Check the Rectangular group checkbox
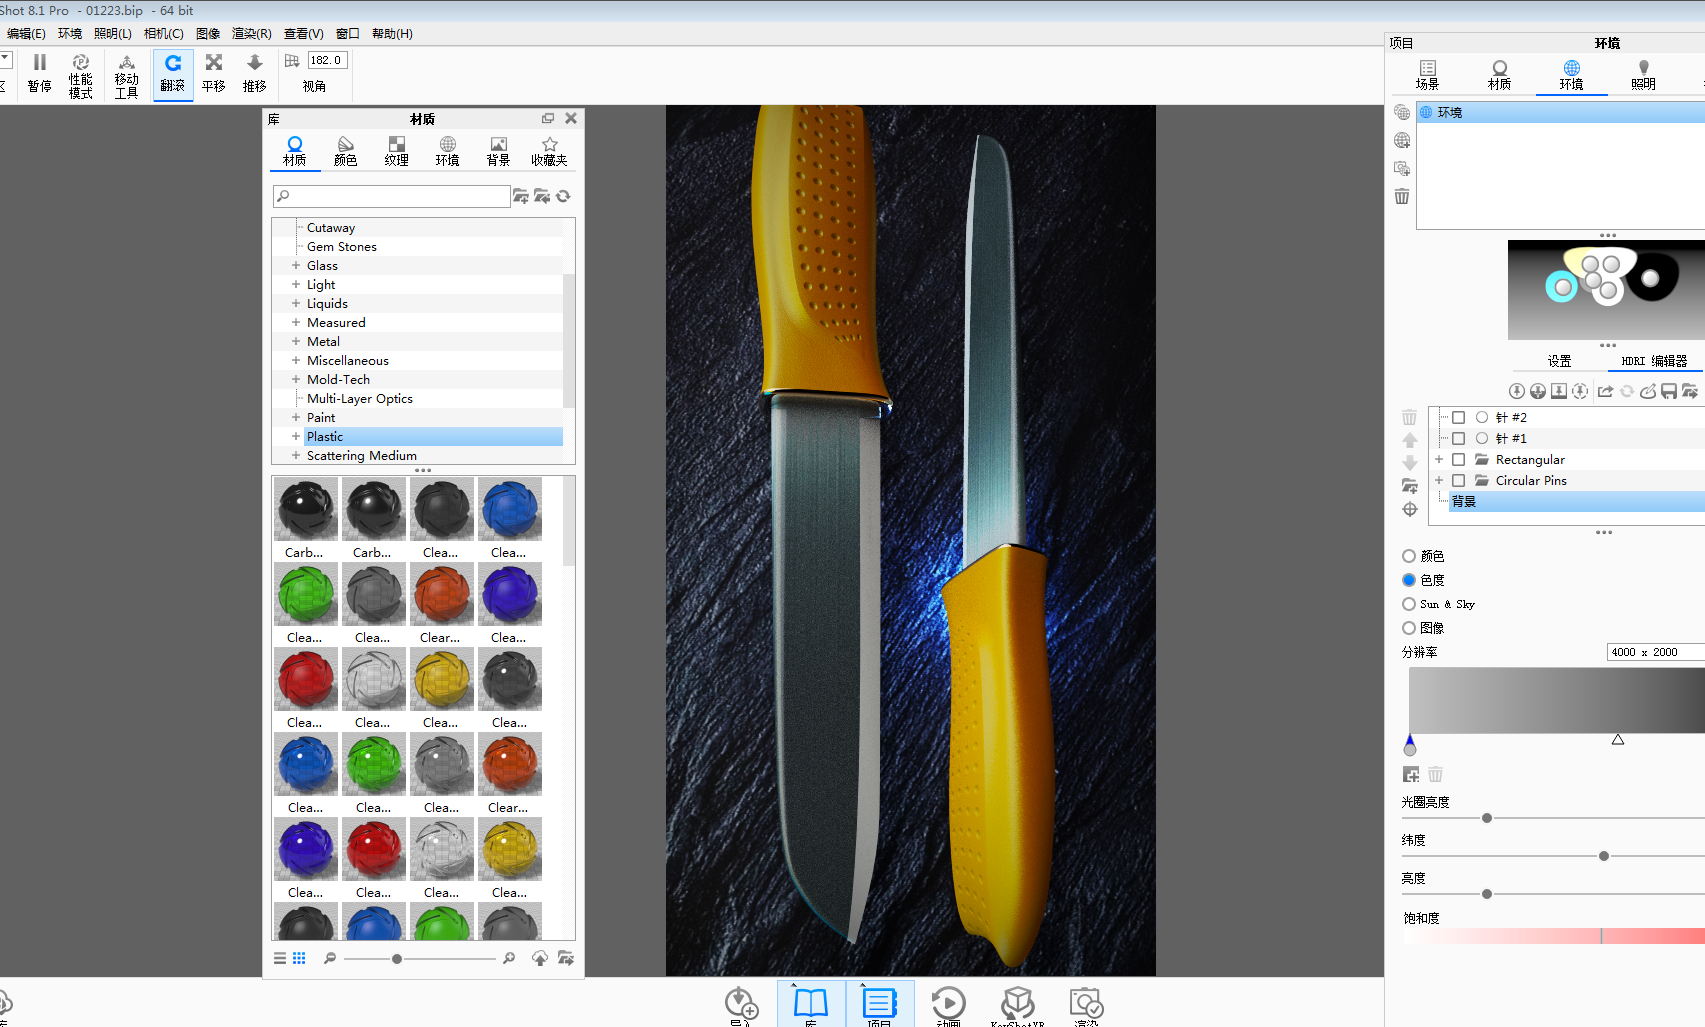 click(1458, 459)
